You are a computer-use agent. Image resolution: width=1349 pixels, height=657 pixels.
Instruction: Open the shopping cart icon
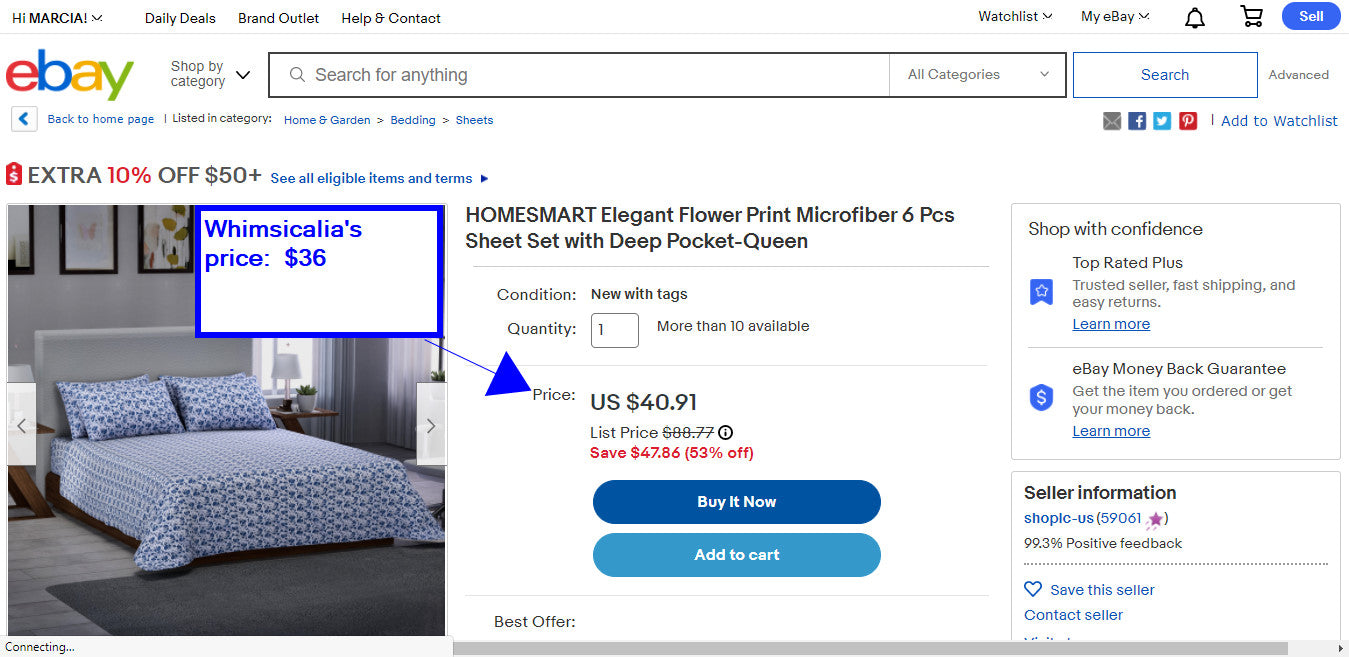tap(1251, 17)
